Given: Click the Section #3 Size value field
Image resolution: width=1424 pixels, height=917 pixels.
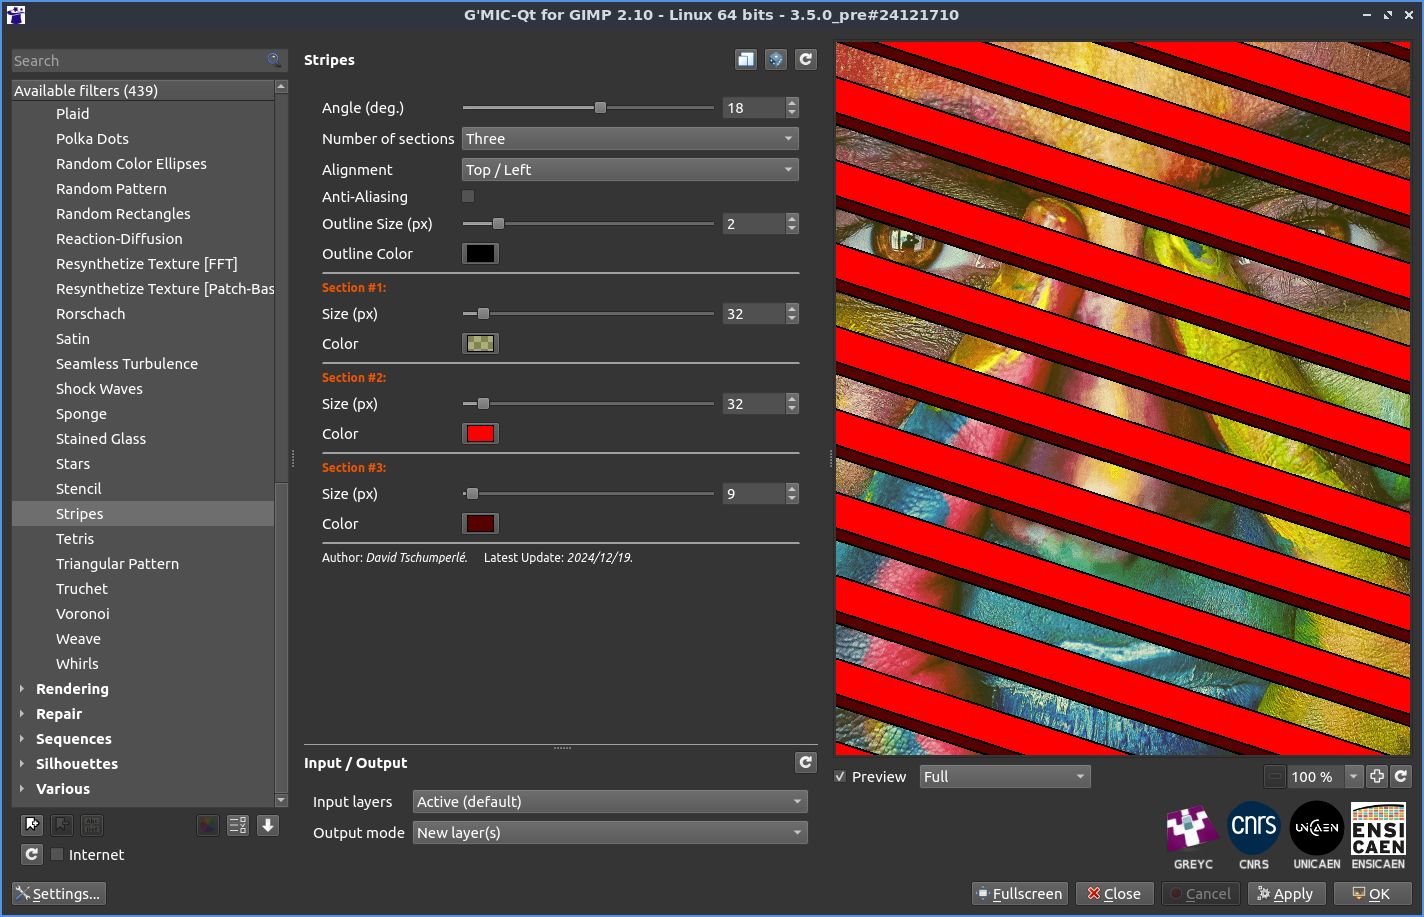Looking at the screenshot, I should [754, 494].
